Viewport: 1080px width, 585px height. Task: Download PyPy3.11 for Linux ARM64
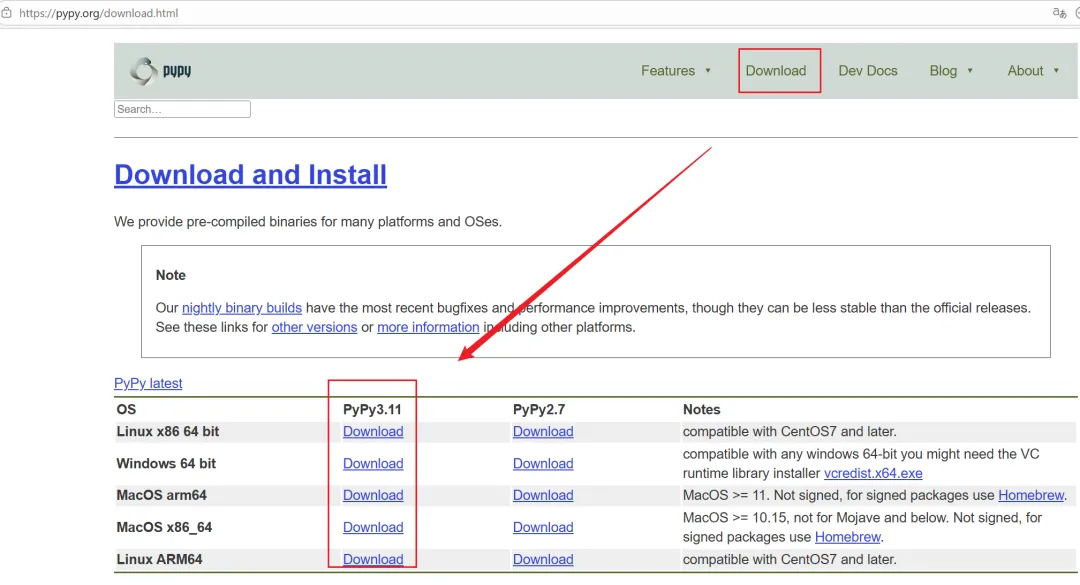[373, 560]
